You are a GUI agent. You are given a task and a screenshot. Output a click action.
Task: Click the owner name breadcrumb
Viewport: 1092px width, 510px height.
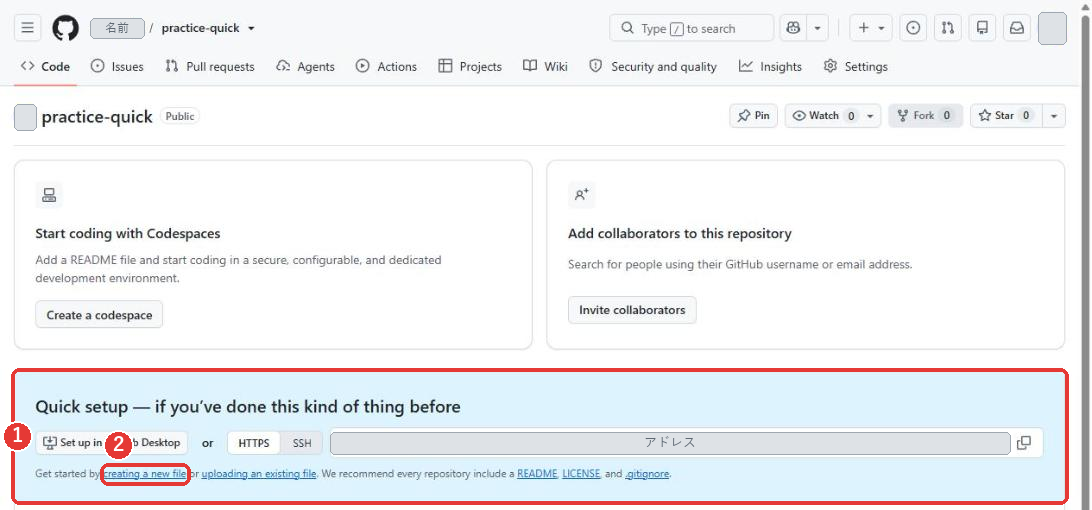pos(118,28)
